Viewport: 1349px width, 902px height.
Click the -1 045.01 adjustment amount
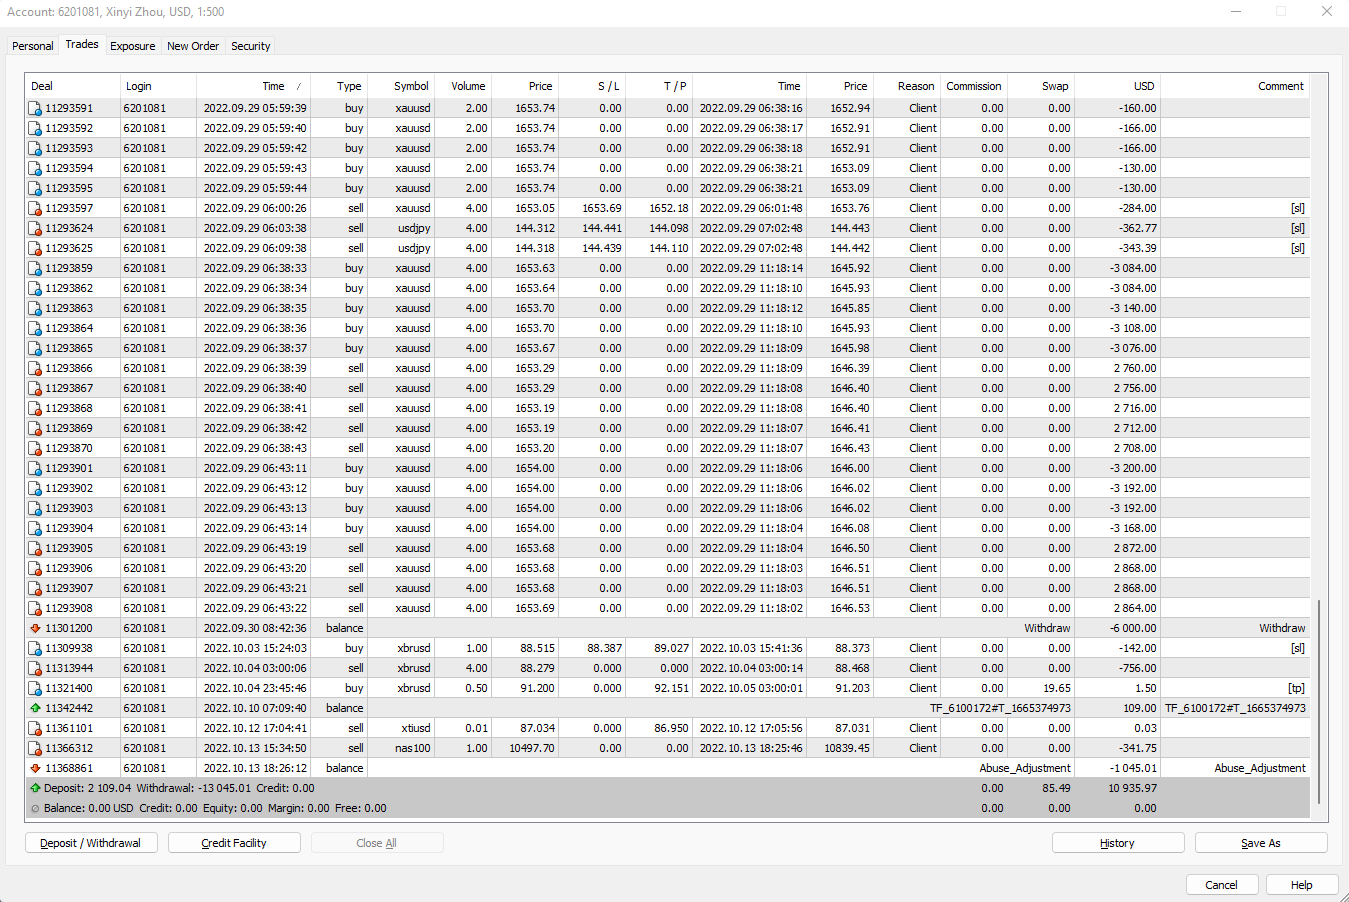(1133, 768)
